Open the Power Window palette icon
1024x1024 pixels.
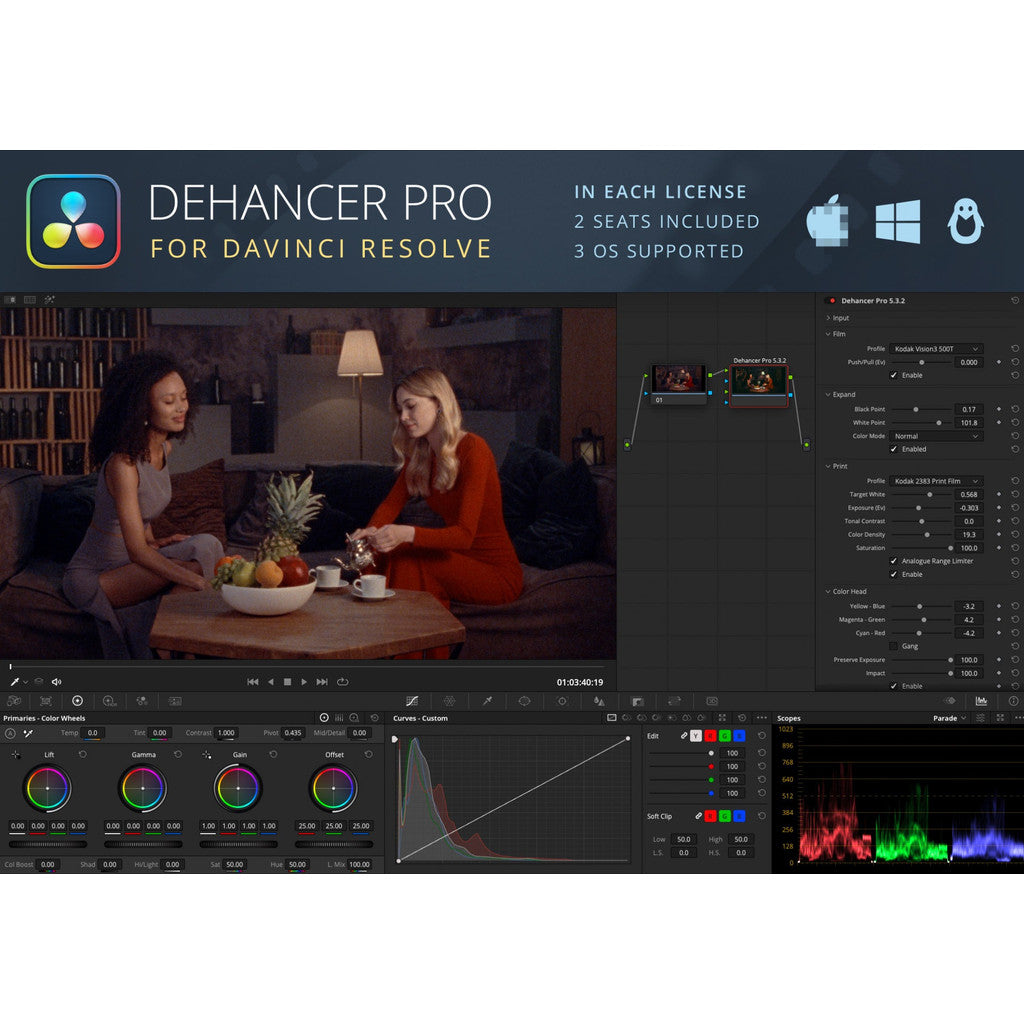[x=524, y=701]
